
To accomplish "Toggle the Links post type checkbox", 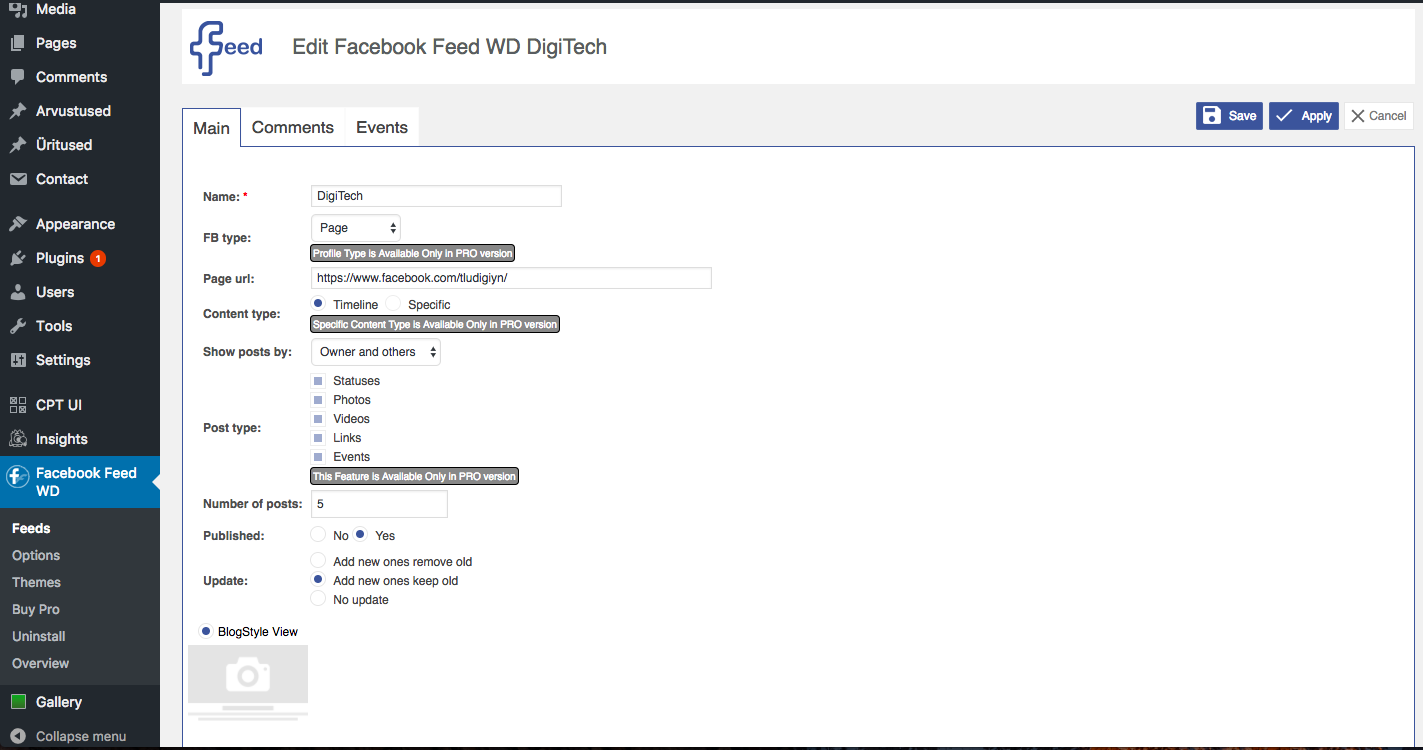I will pyautogui.click(x=318, y=438).
